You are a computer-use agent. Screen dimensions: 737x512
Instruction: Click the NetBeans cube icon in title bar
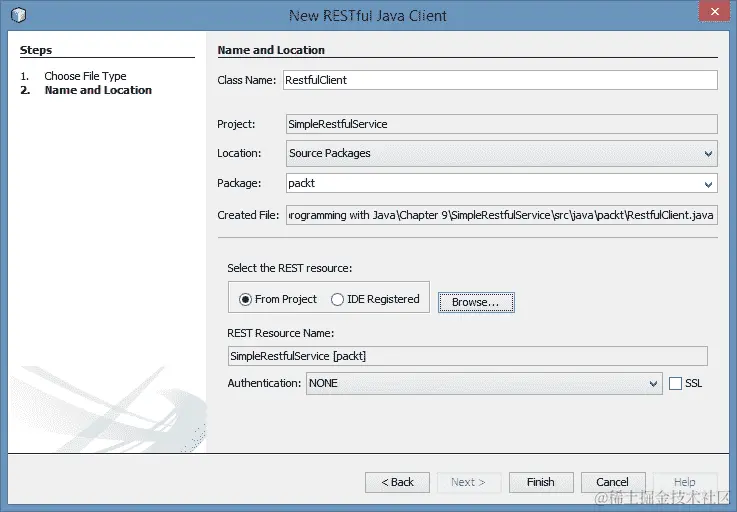point(18,15)
